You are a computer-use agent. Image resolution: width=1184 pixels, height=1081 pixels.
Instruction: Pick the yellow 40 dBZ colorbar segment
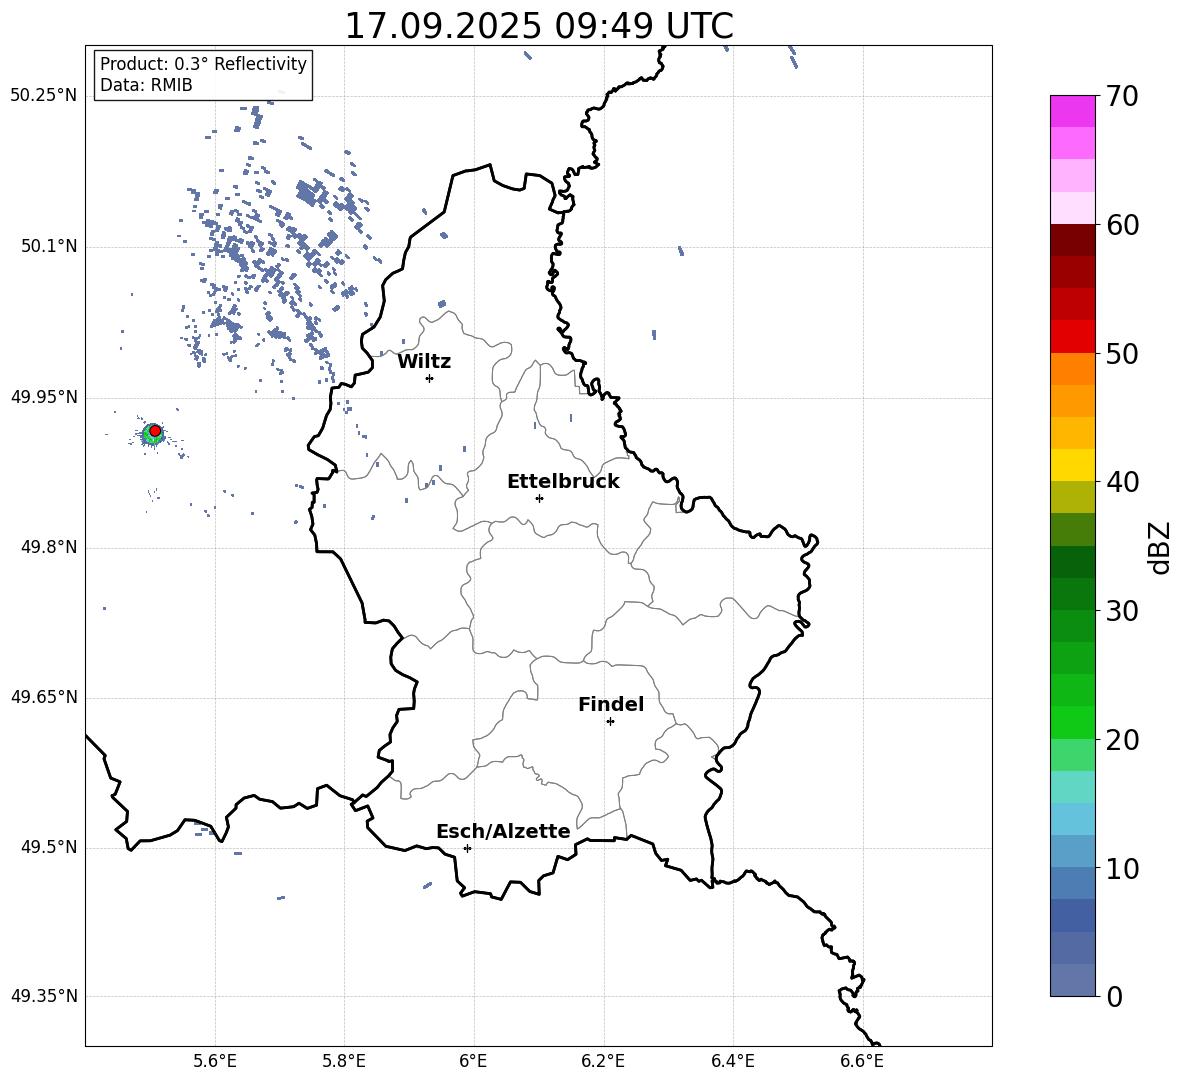(1073, 465)
